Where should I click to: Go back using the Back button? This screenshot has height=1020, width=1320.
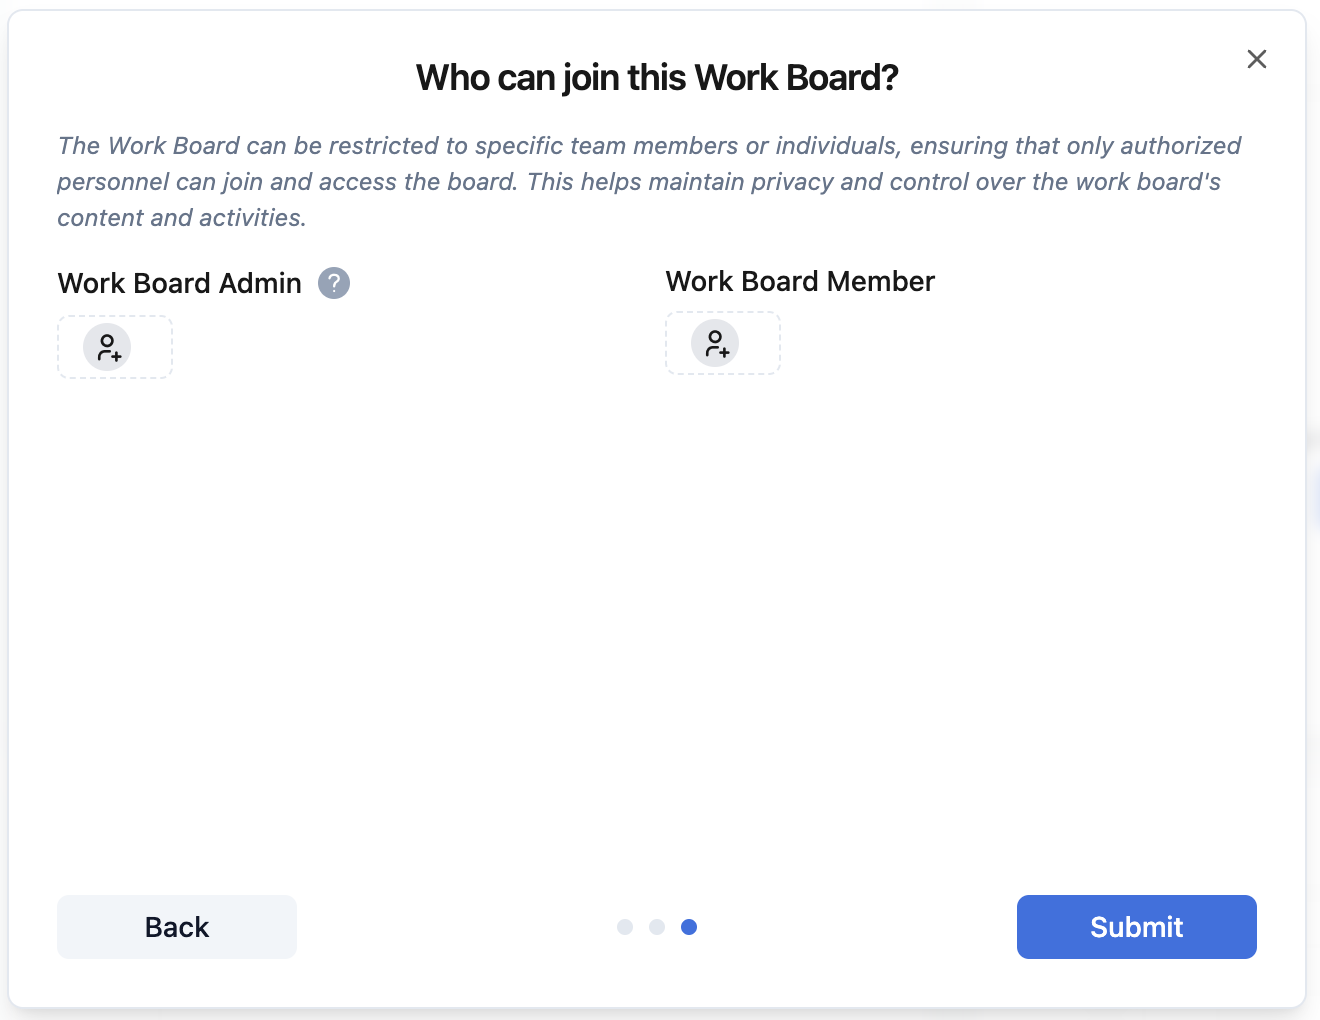coord(177,927)
